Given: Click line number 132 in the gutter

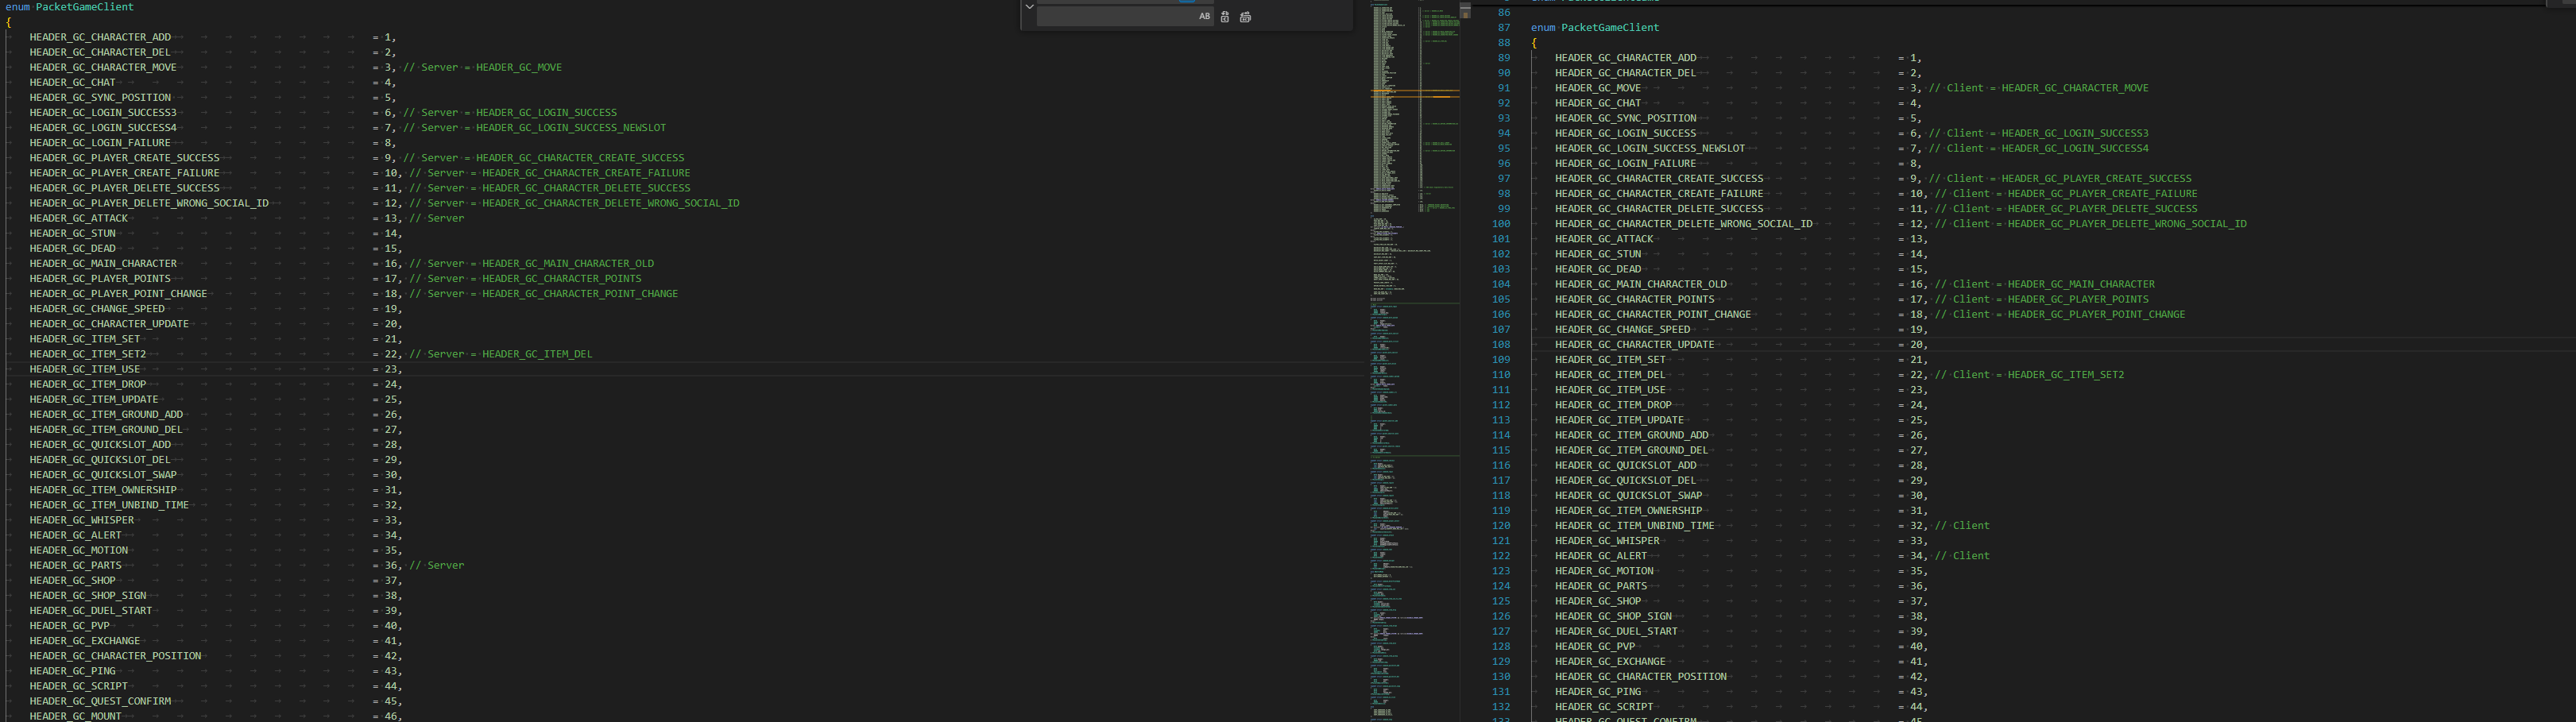Looking at the screenshot, I should click(1501, 707).
